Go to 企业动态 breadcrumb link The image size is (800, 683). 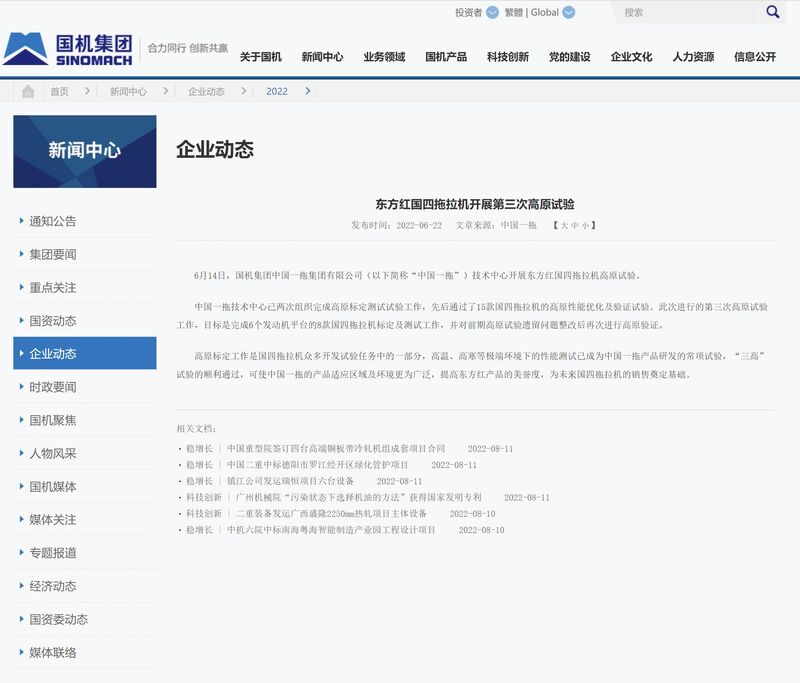click(x=206, y=91)
